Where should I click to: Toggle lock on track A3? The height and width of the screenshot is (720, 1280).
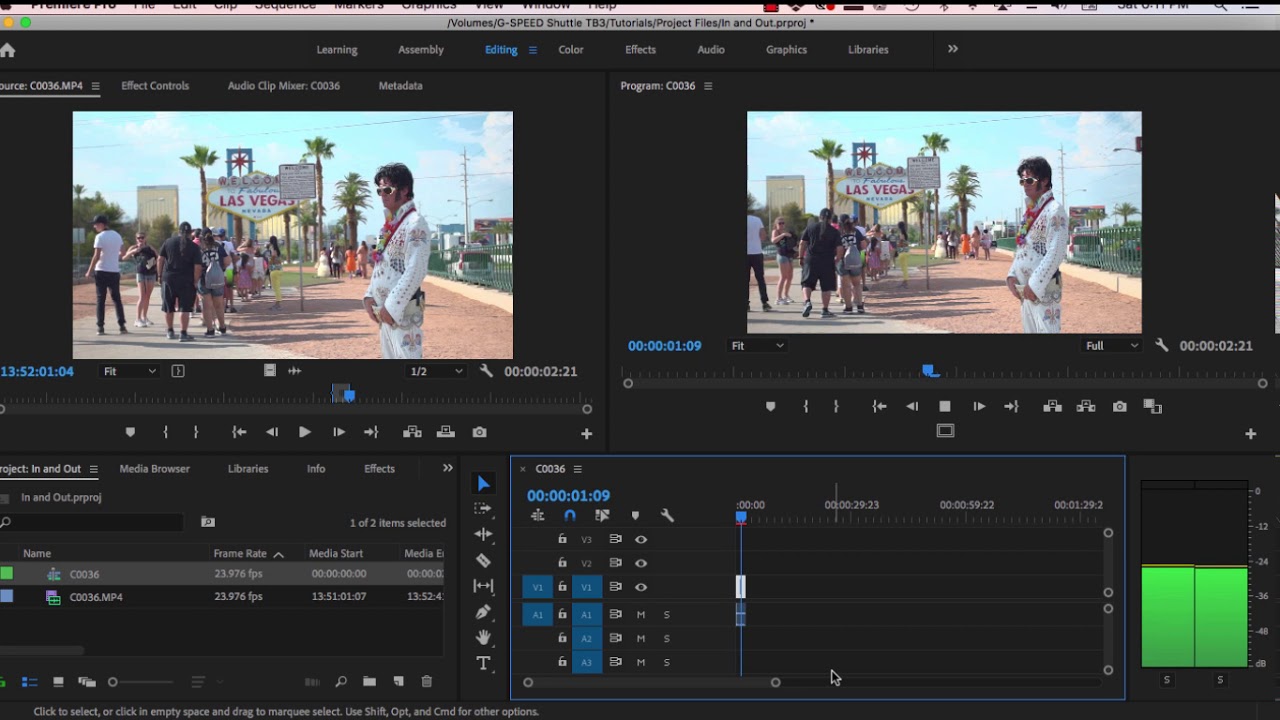(x=562, y=662)
